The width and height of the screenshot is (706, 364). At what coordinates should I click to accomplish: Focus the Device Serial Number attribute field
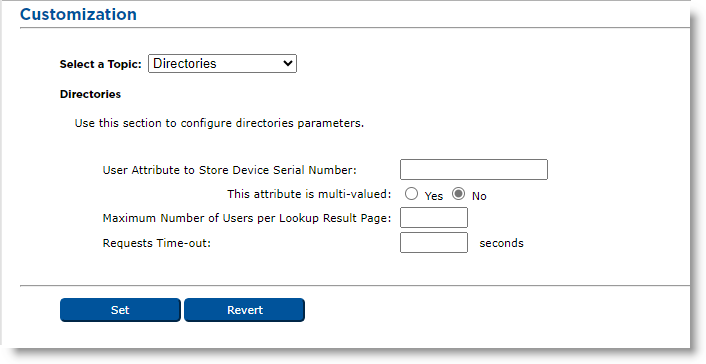[x=474, y=169]
